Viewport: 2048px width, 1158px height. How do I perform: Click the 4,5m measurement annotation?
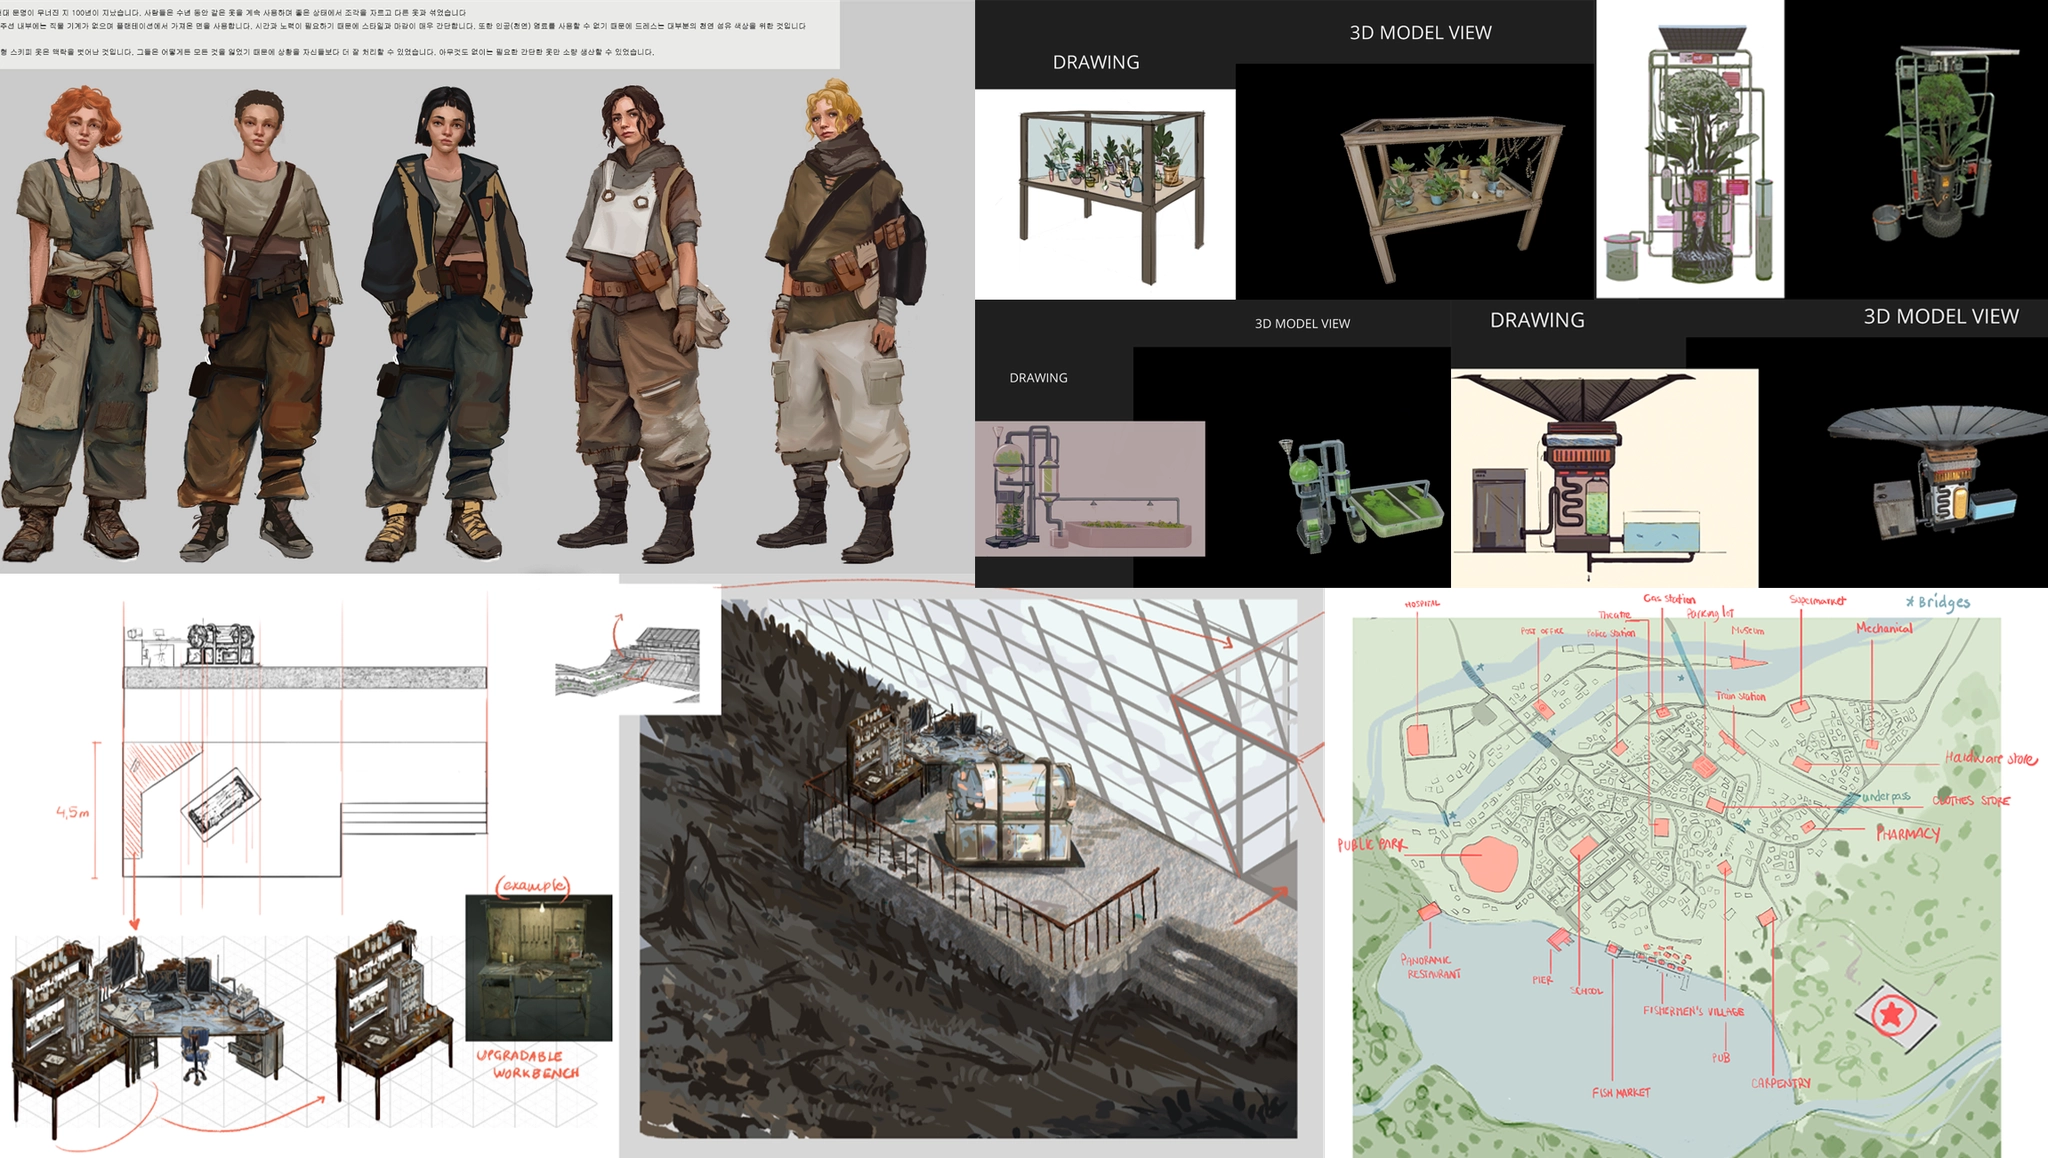72,812
